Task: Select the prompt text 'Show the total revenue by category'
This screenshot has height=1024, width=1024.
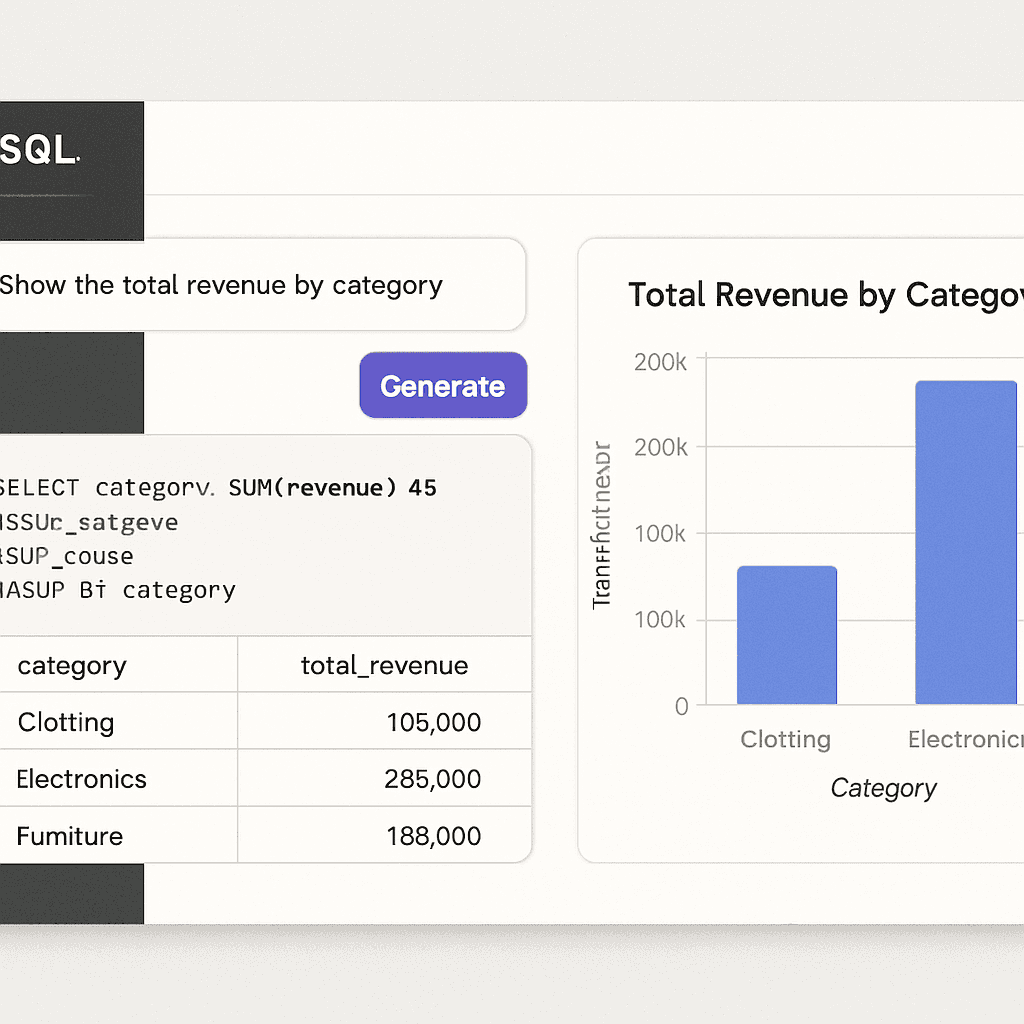Action: pyautogui.click(x=222, y=285)
